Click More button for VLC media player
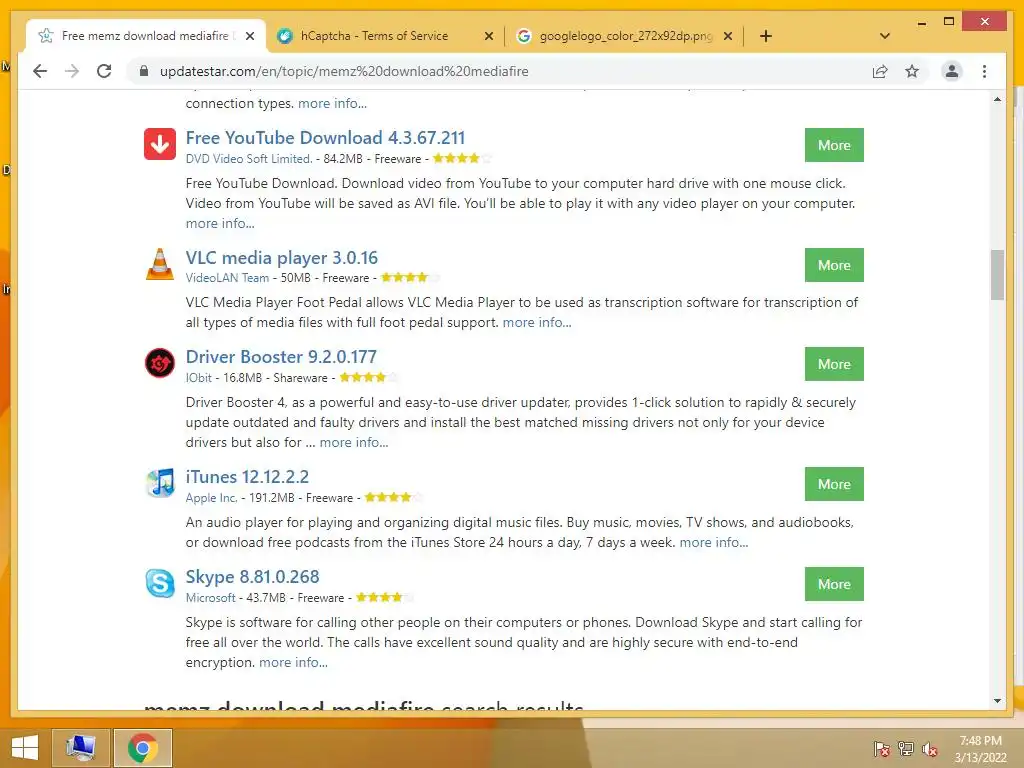The height and width of the screenshot is (768, 1024). pos(834,265)
